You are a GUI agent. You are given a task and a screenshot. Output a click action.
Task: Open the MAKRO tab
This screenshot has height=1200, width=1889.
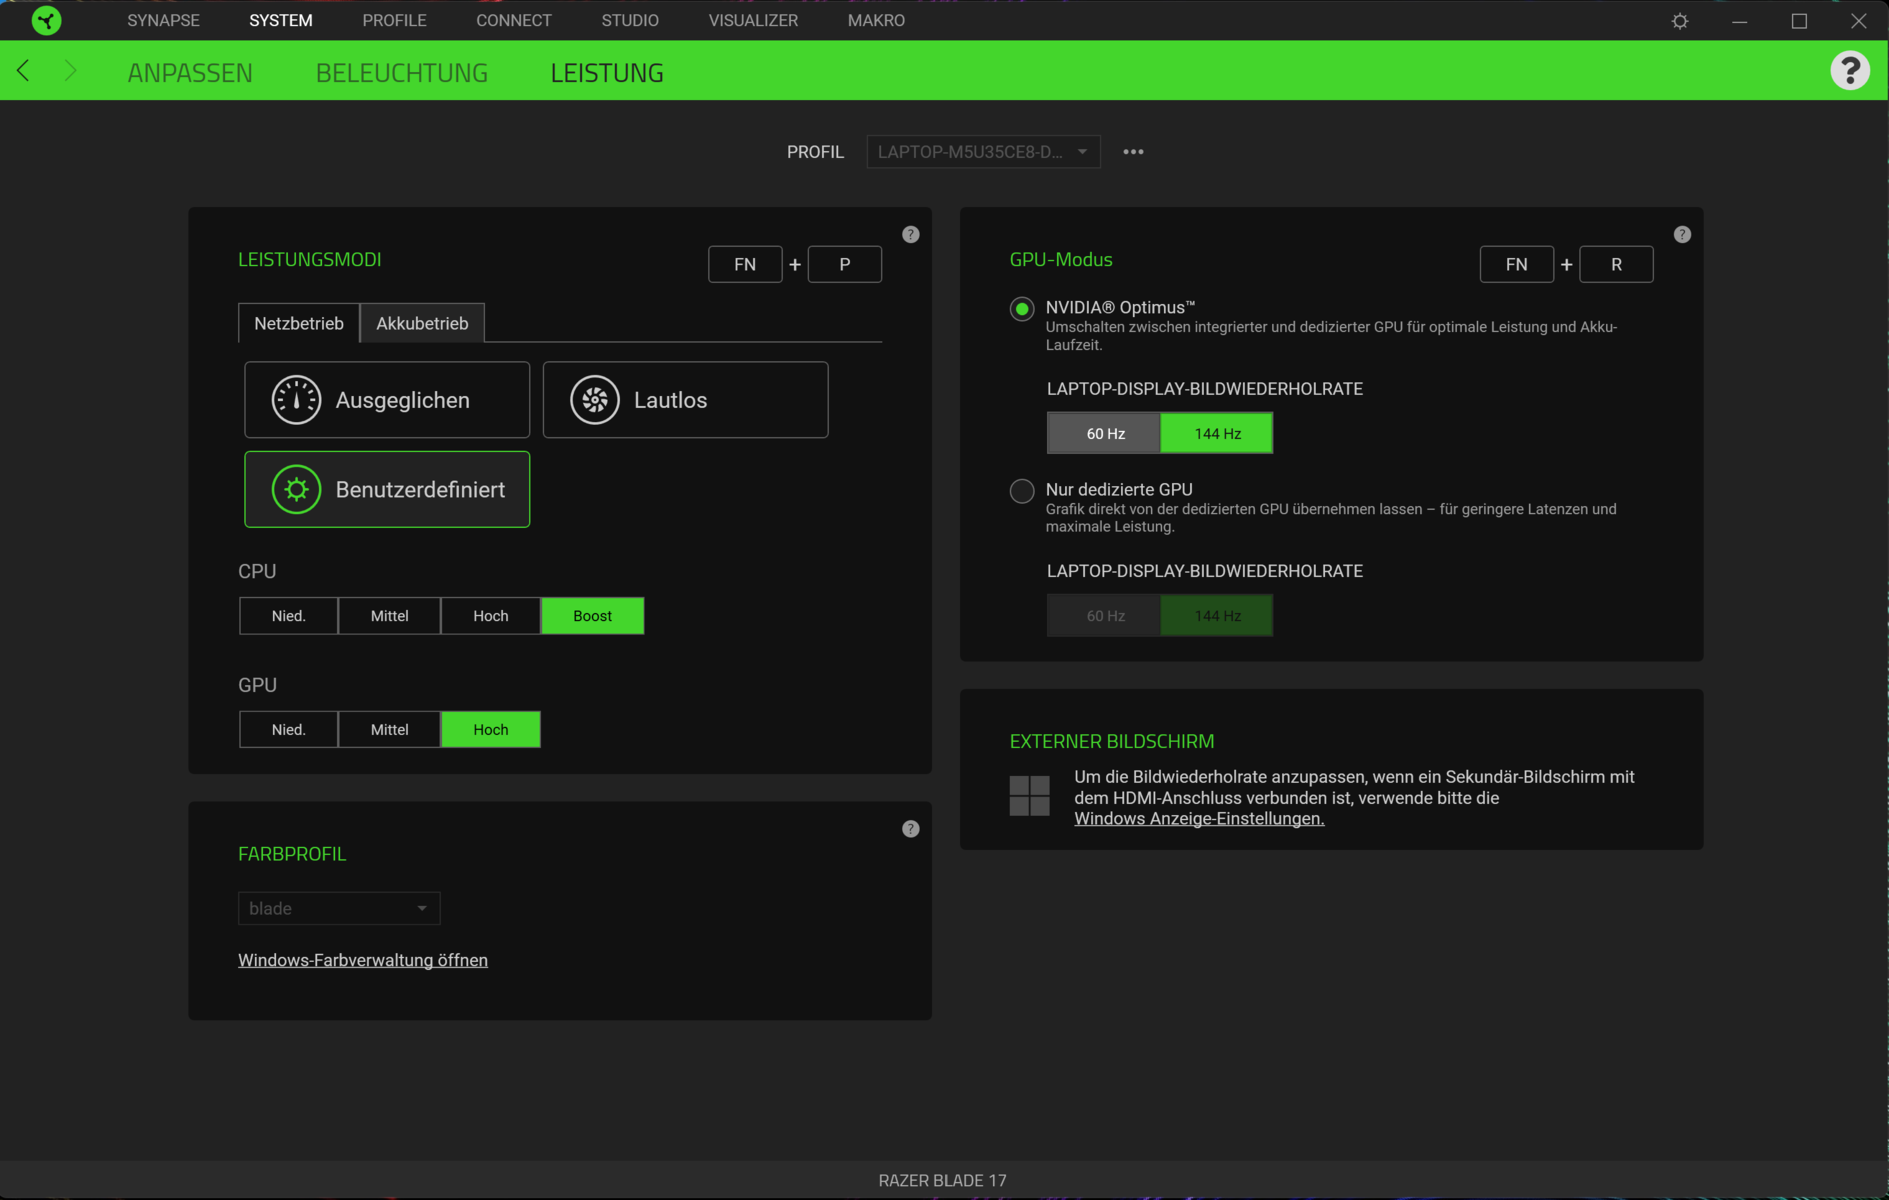tap(876, 20)
